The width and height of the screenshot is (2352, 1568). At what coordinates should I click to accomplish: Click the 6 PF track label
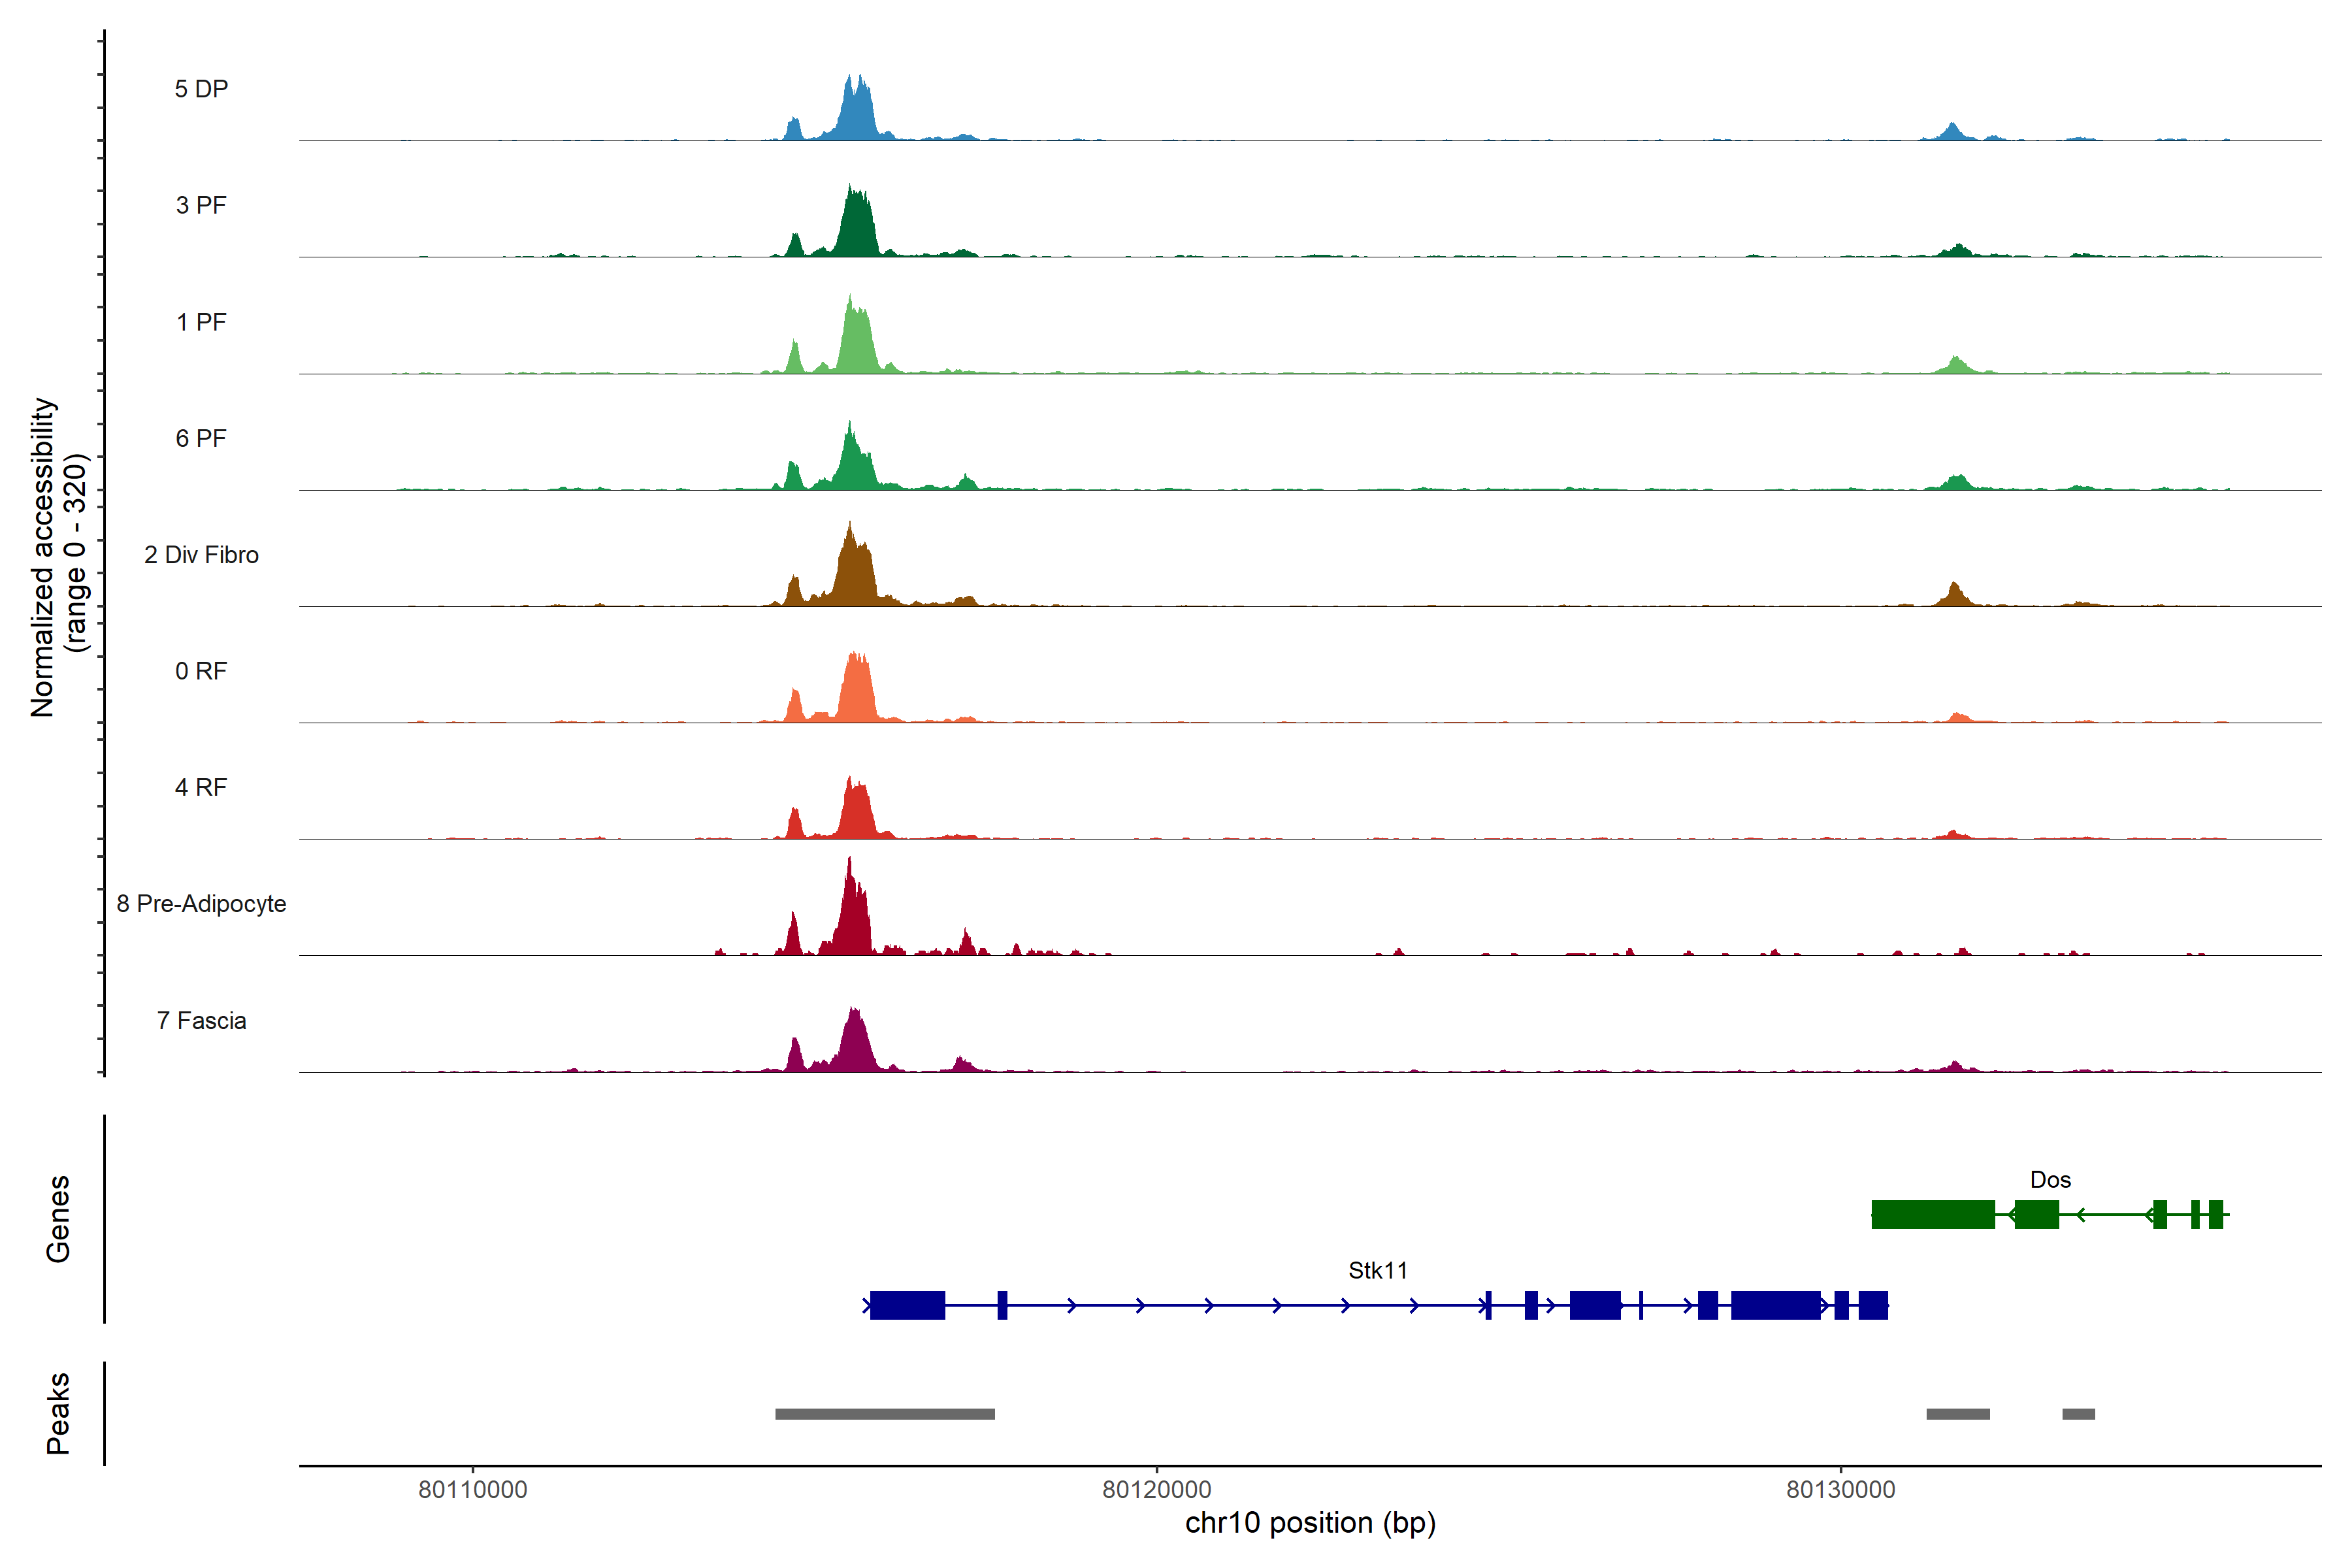pos(201,438)
